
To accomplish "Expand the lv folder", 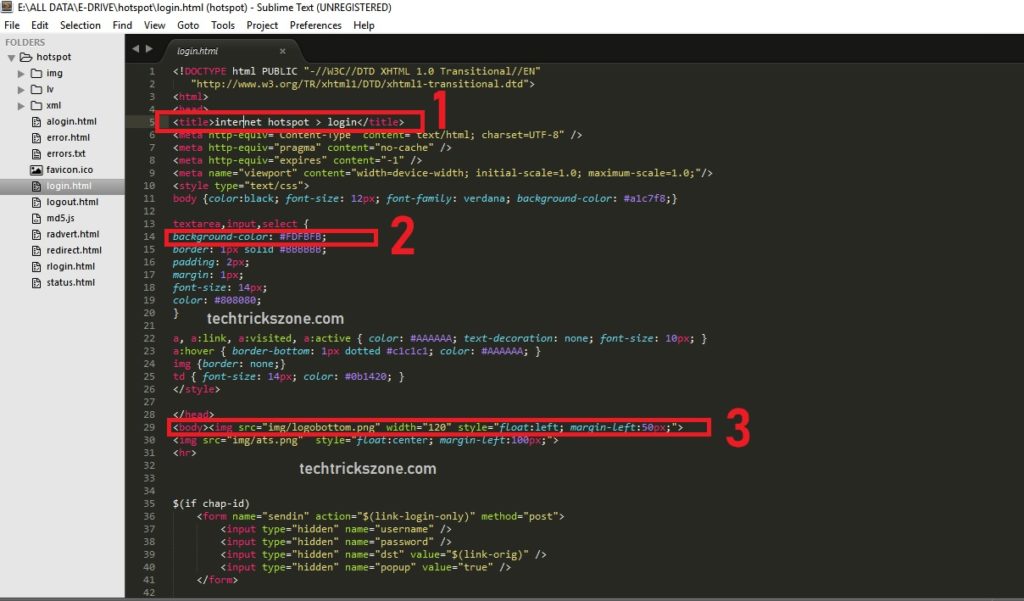I will [x=21, y=90].
